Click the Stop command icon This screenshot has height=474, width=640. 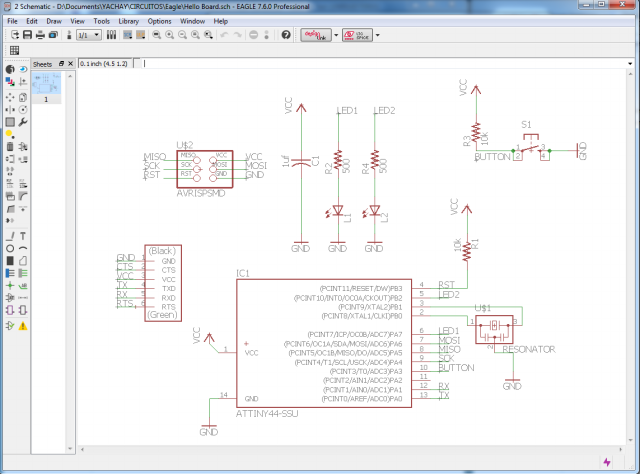[253, 35]
